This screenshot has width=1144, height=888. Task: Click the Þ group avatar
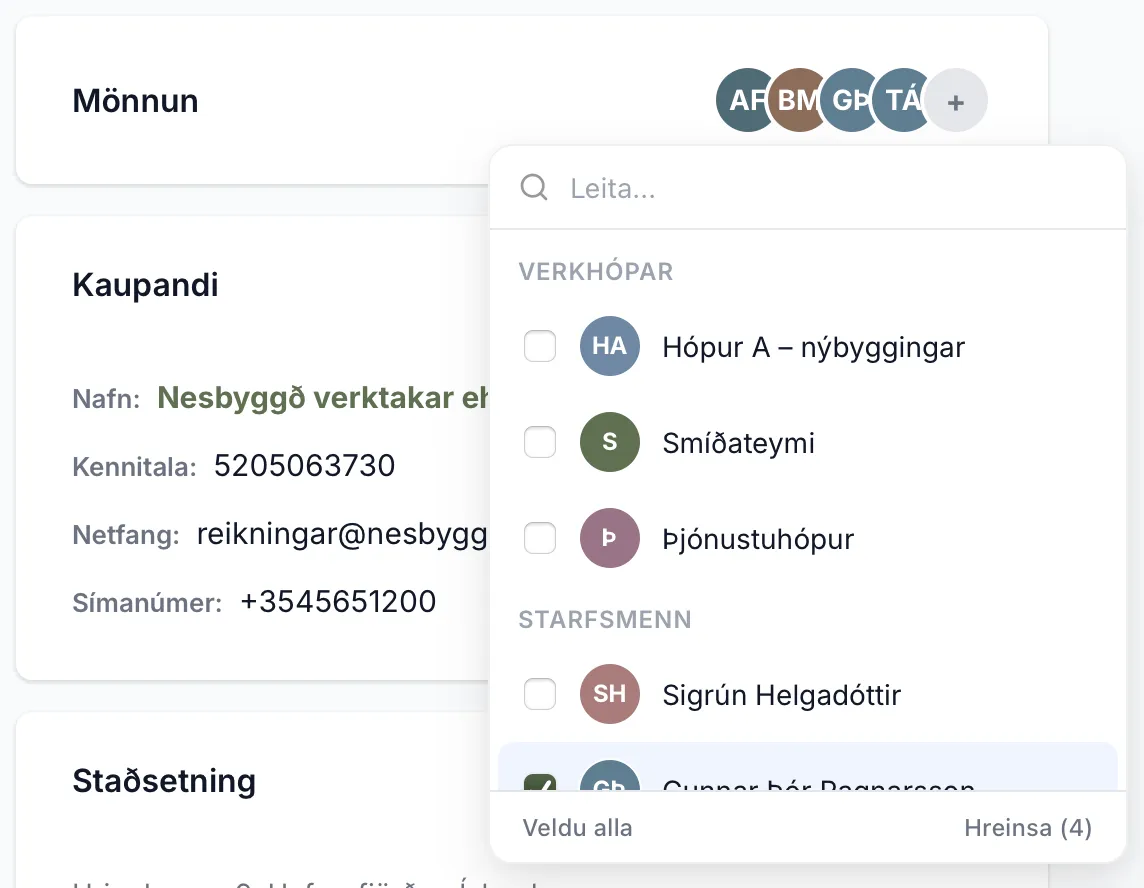[x=610, y=538]
